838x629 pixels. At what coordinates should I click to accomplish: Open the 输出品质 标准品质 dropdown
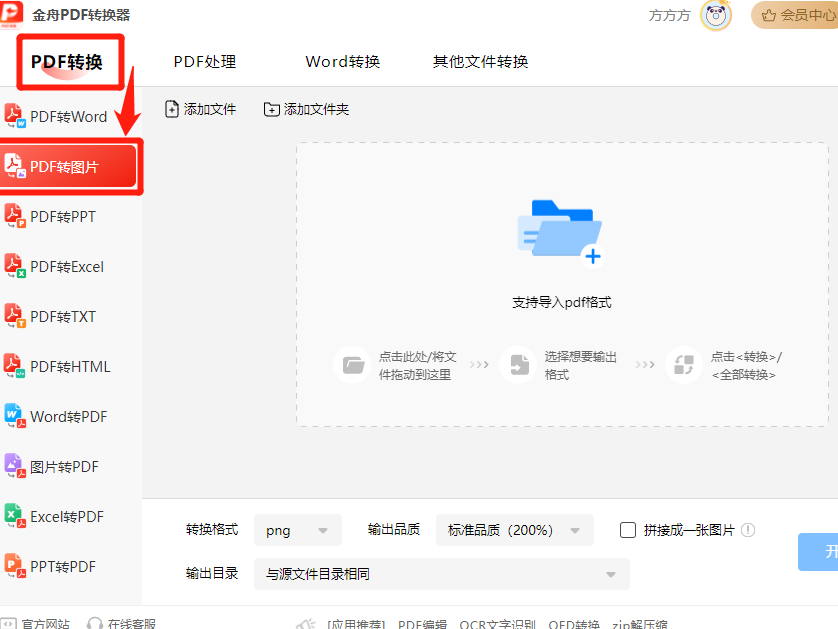coord(515,530)
